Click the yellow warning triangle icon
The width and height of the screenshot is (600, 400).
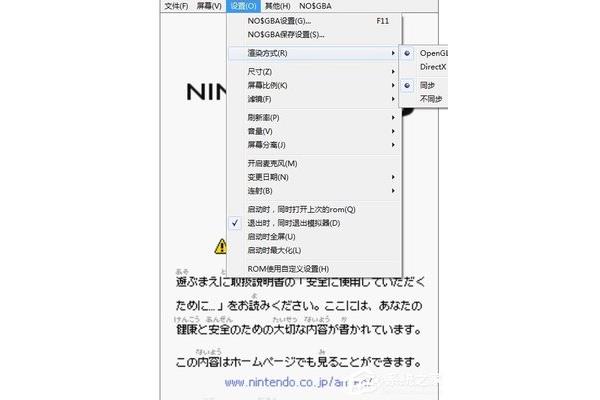point(221,247)
